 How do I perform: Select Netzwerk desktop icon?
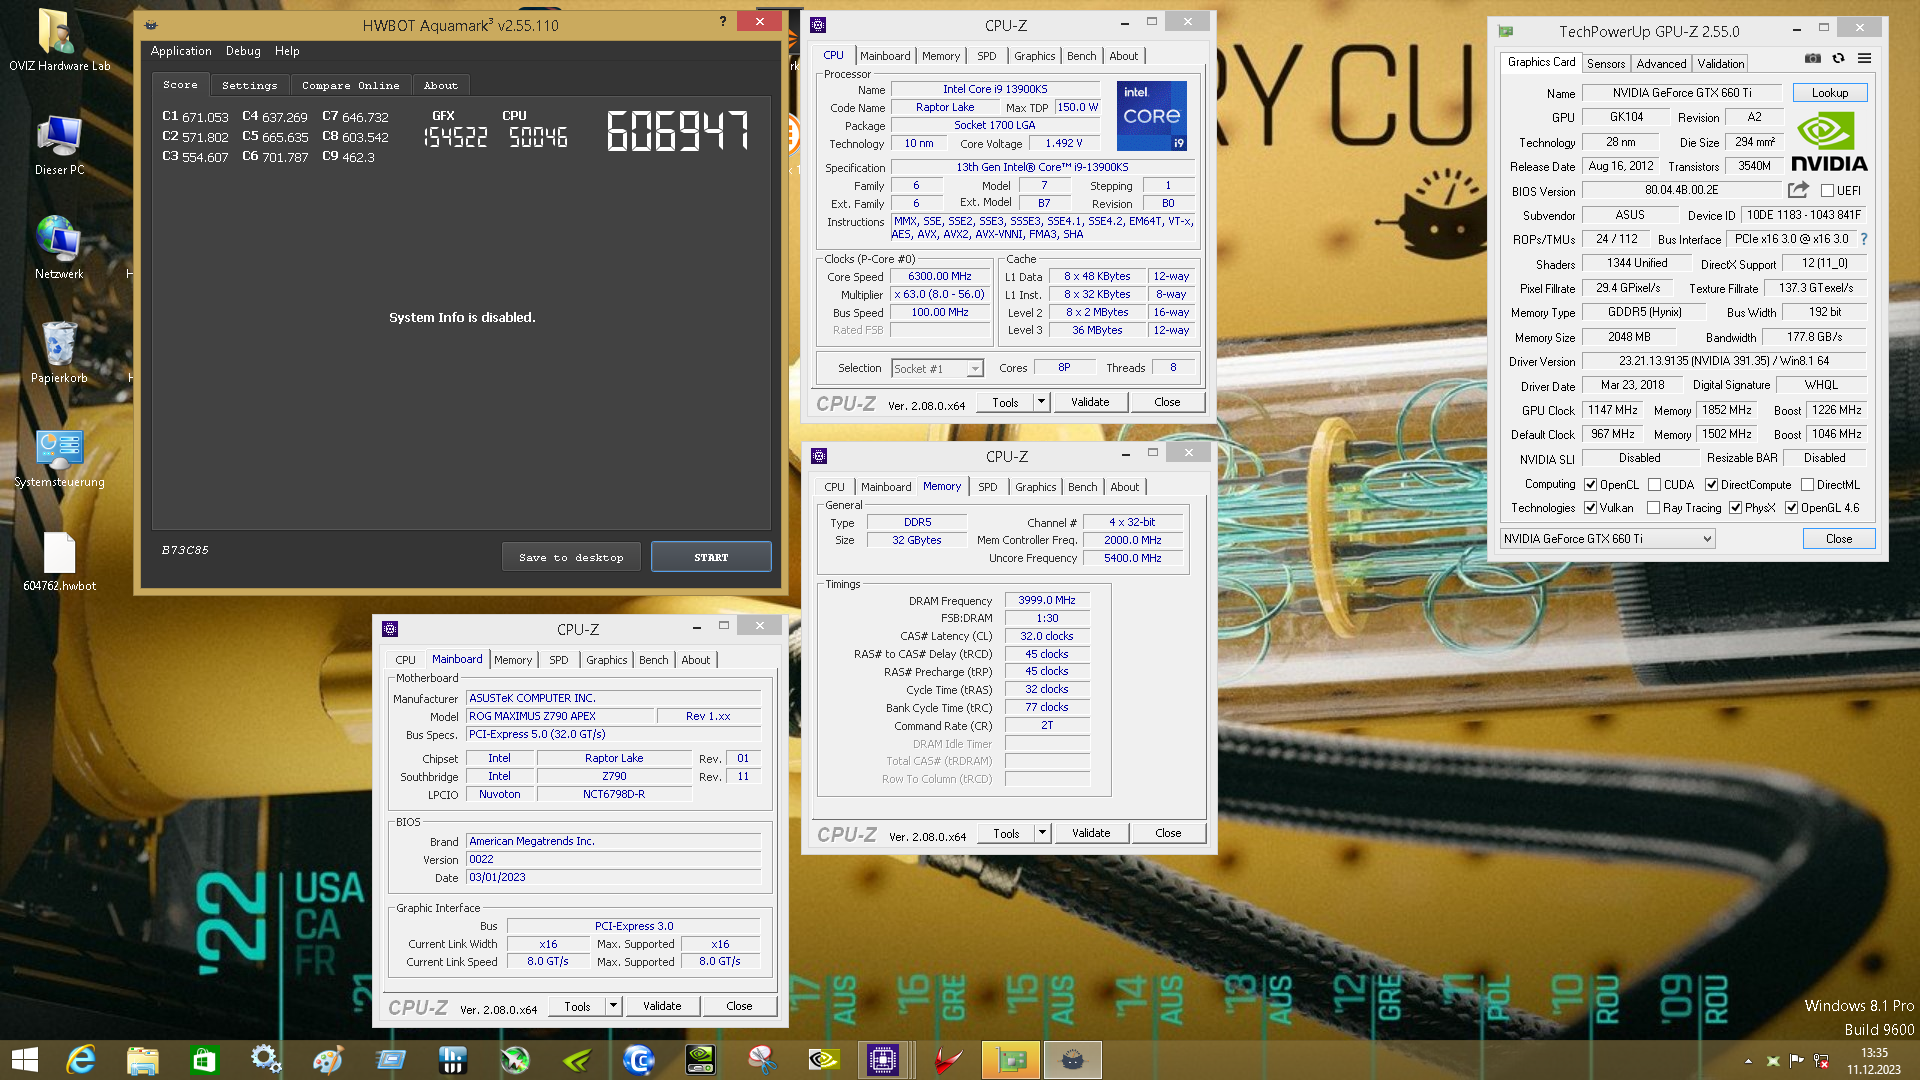[59, 248]
